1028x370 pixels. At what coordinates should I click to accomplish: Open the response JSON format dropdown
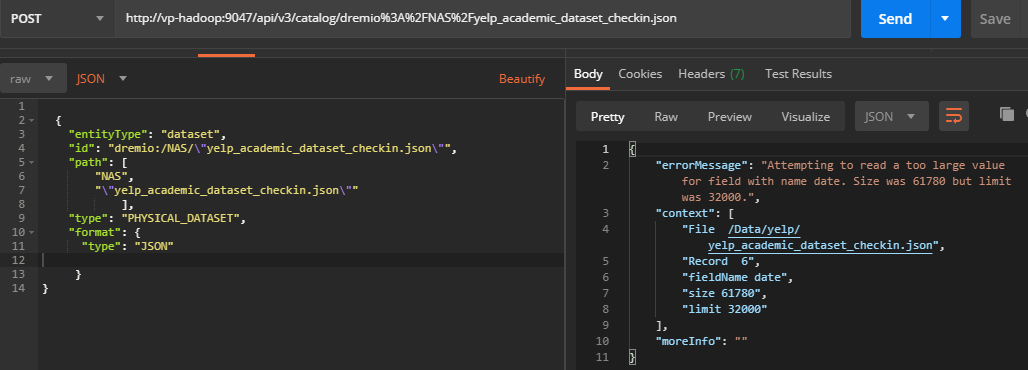point(892,117)
